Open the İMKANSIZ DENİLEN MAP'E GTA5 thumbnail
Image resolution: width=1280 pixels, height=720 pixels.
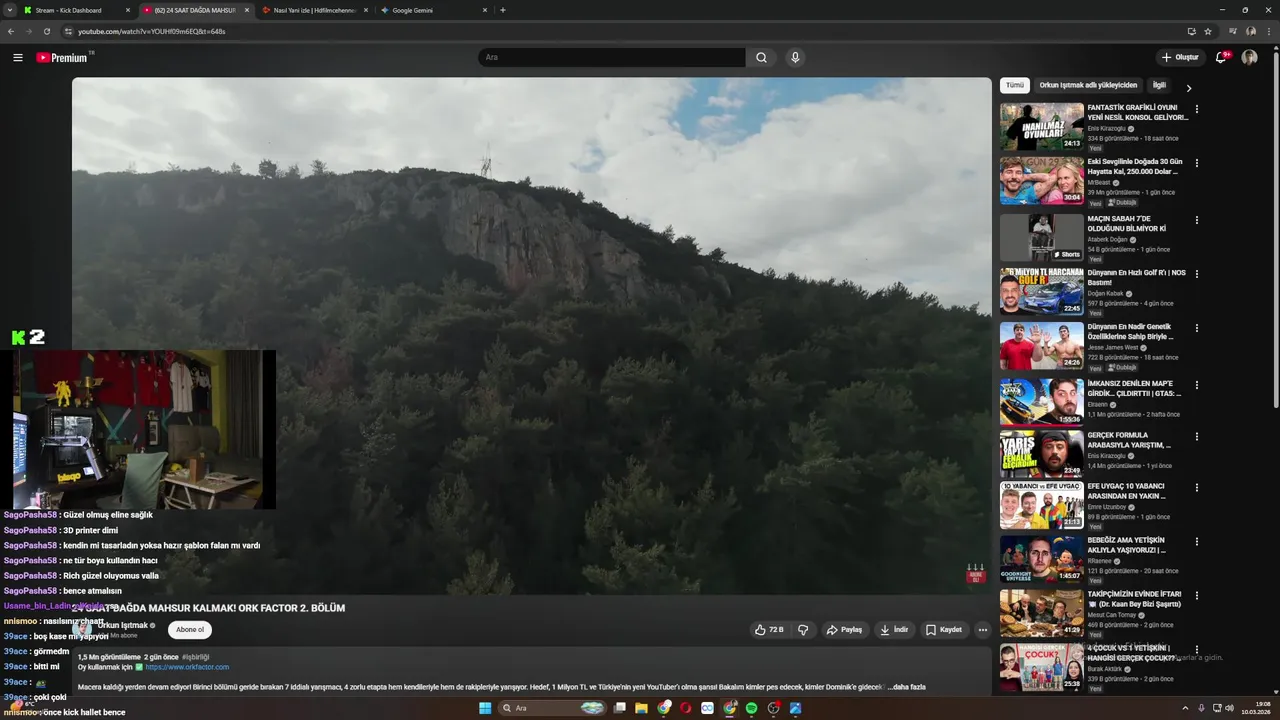tap(1042, 402)
